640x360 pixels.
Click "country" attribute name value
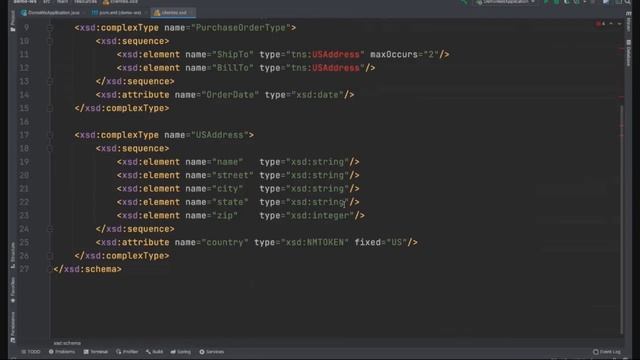(224, 242)
